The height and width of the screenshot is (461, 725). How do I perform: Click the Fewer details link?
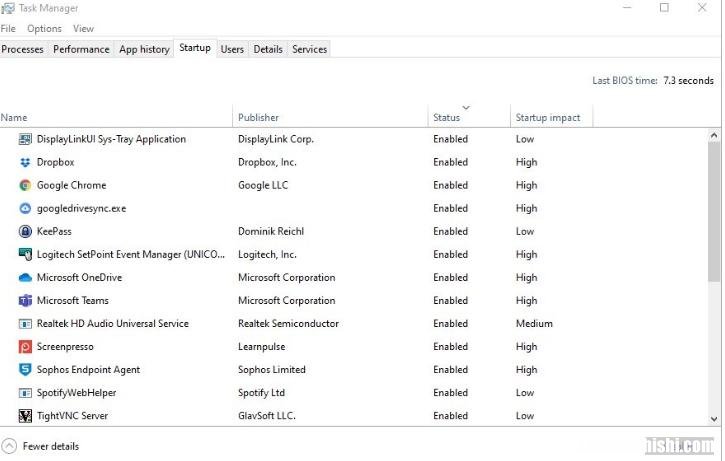(x=51, y=446)
